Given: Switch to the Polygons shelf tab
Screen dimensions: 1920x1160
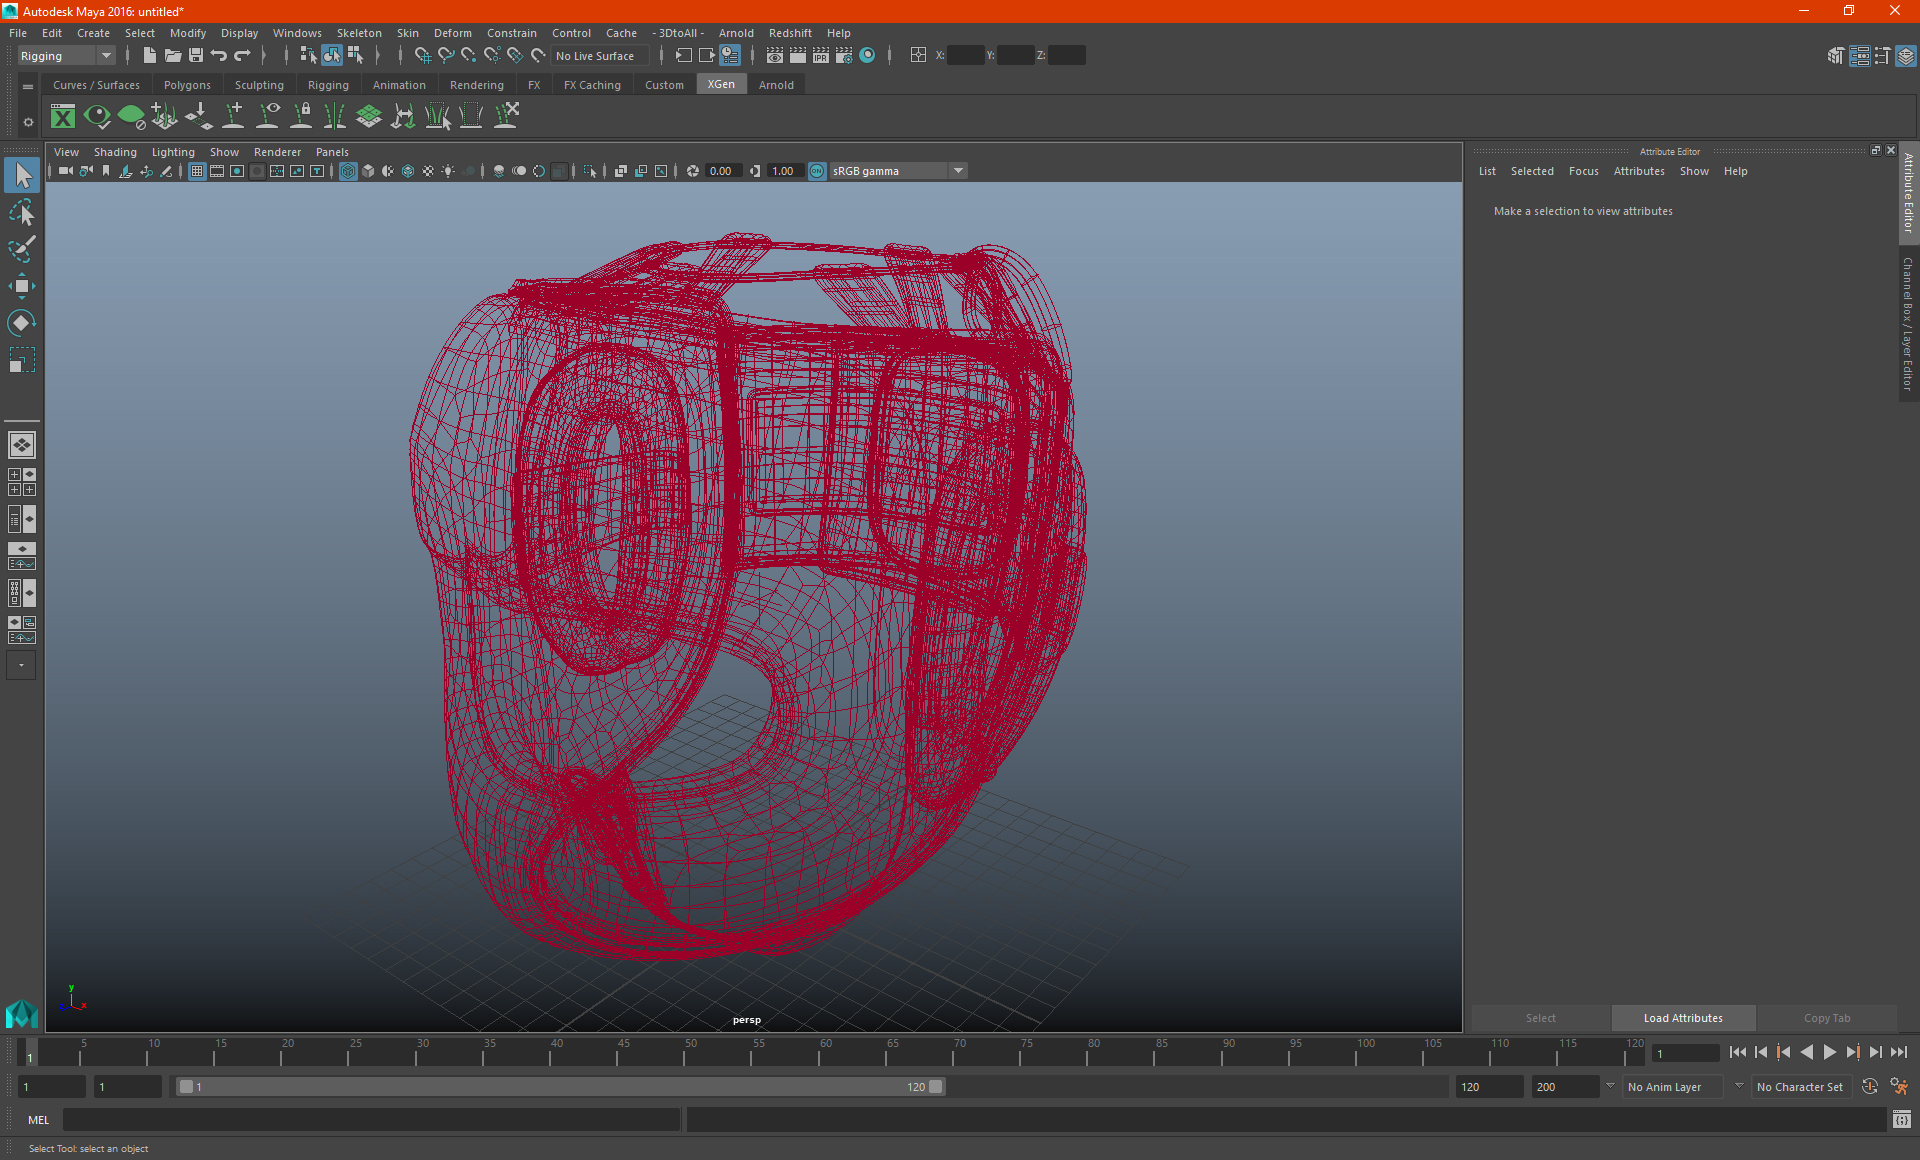Looking at the screenshot, I should (187, 85).
